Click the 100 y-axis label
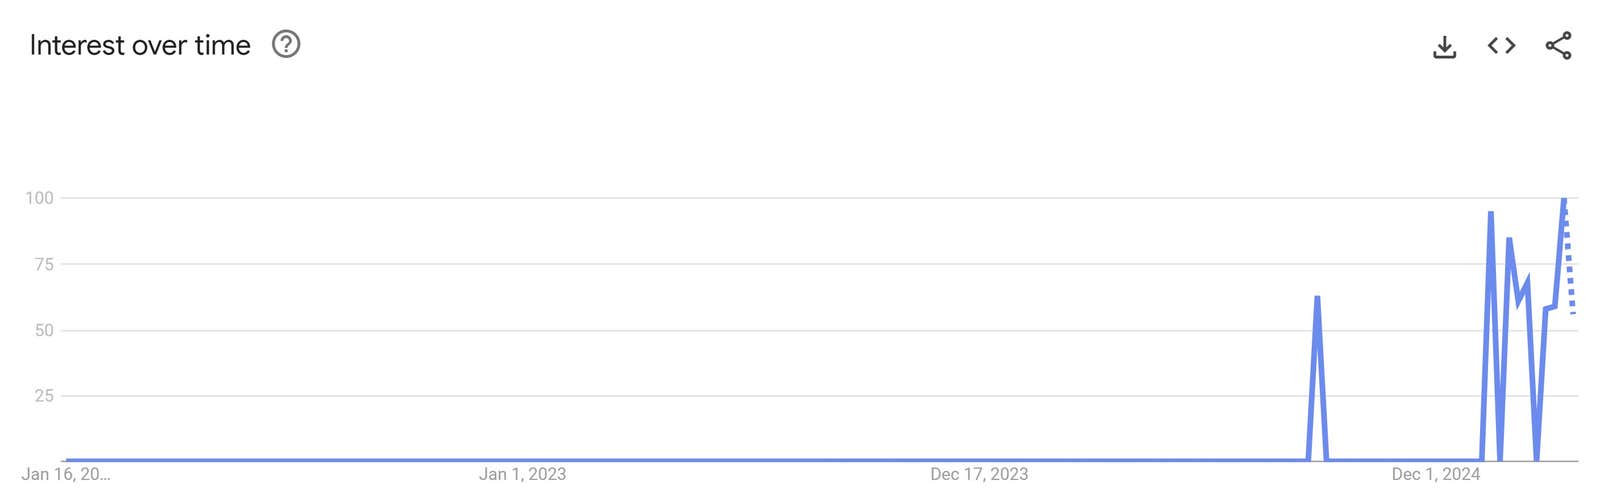This screenshot has width=1600, height=497. pyautogui.click(x=40, y=198)
